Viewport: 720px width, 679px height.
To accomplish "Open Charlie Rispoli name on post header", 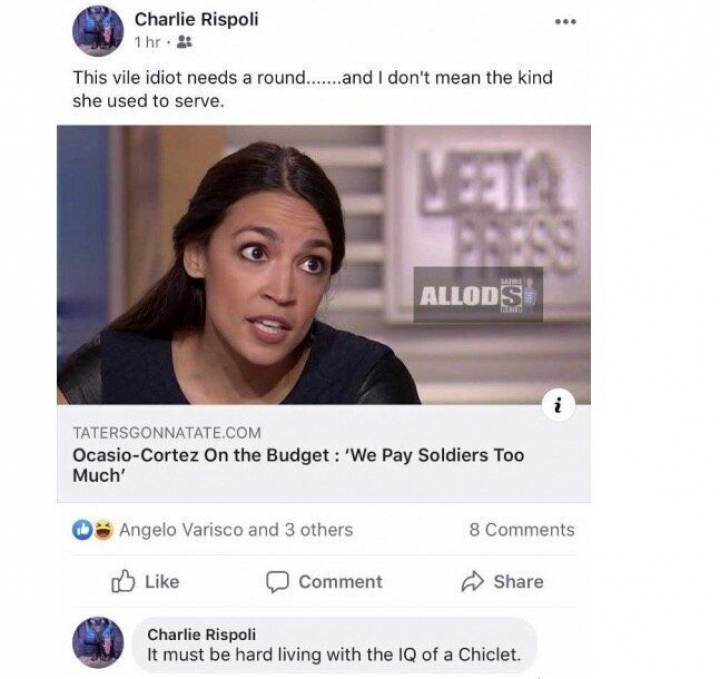I will coord(197,19).
